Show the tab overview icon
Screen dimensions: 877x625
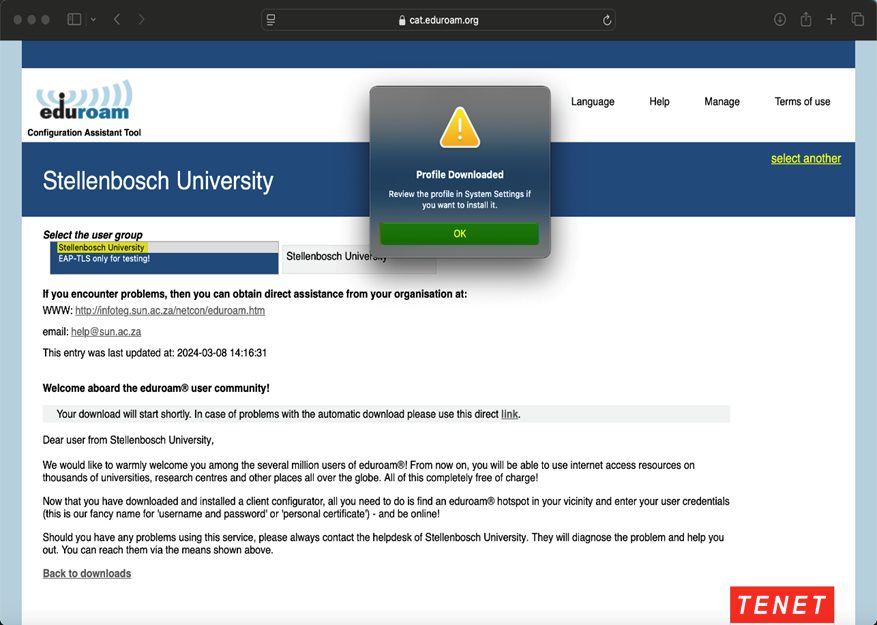pos(857,20)
